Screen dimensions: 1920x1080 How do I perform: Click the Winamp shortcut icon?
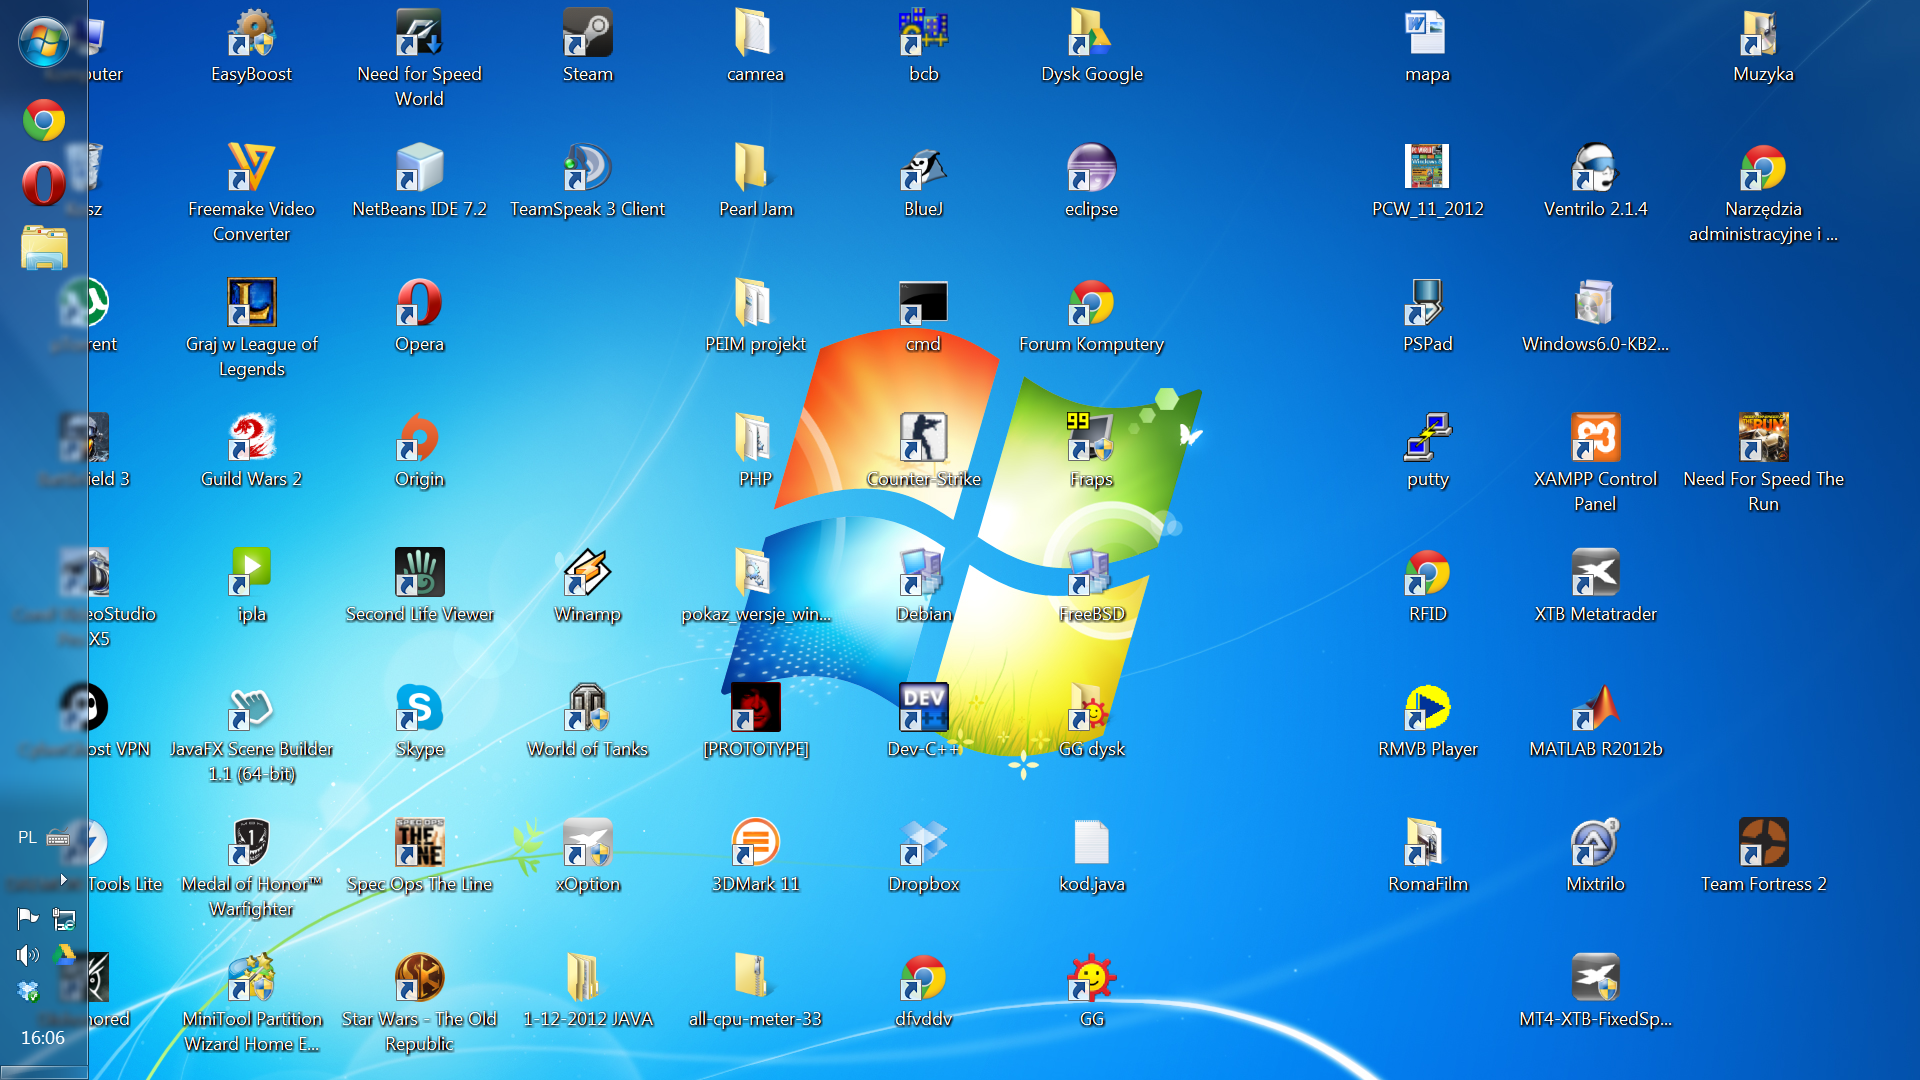tap(587, 586)
